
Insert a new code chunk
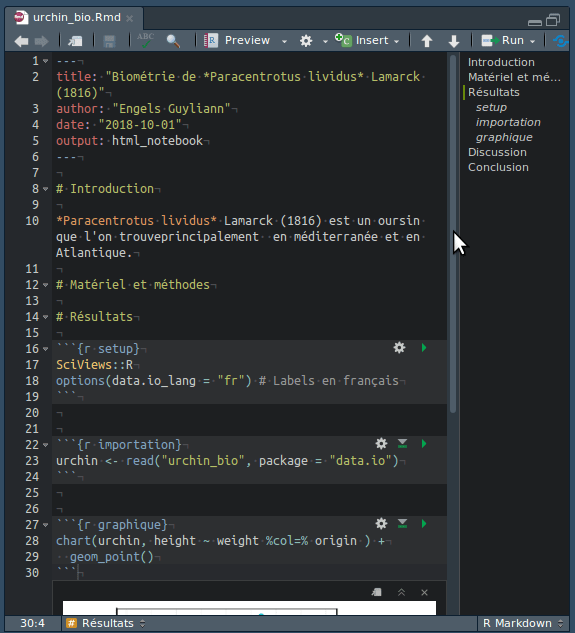367,40
